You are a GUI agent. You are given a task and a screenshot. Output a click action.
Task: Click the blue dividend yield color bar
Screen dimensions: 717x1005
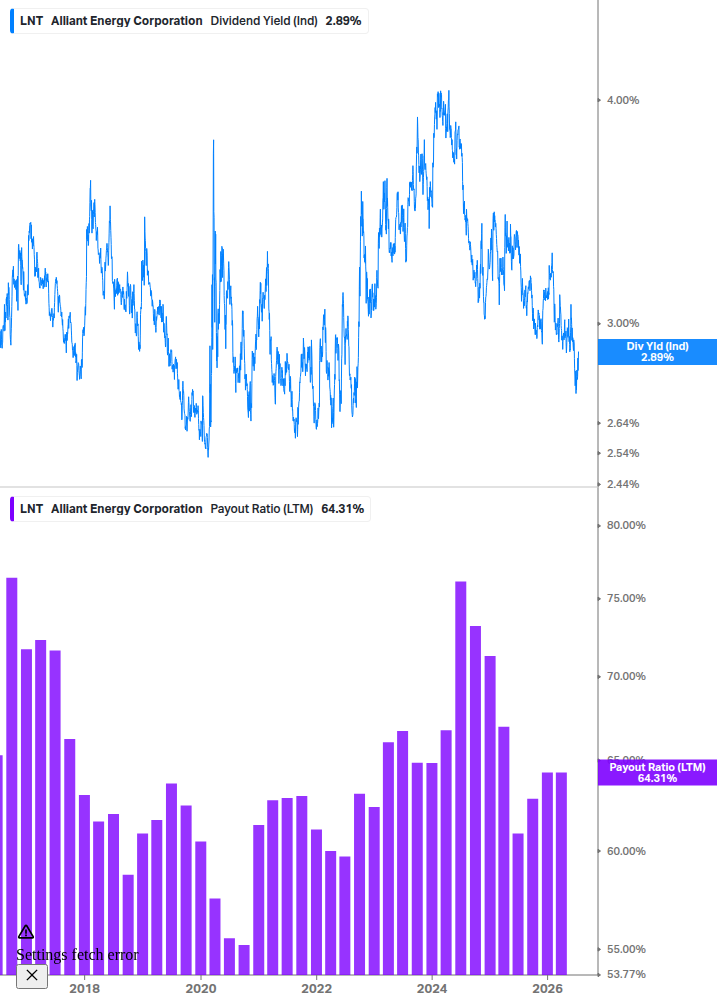12,21
